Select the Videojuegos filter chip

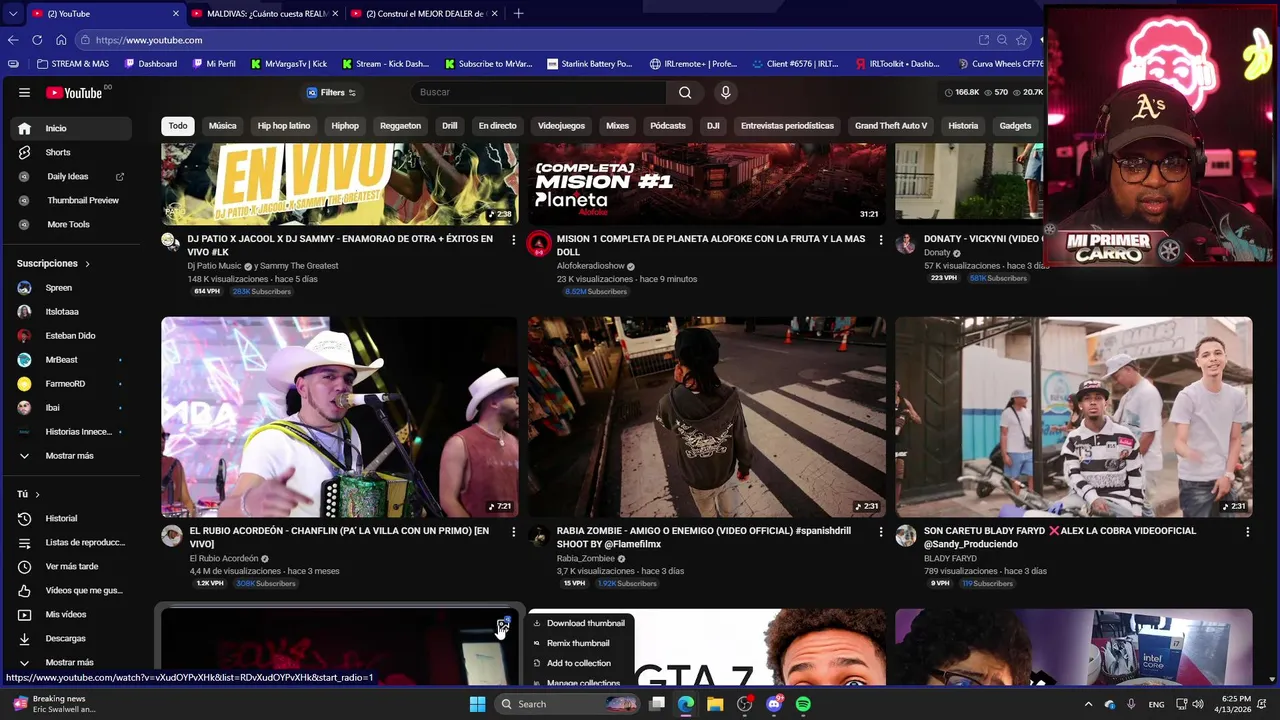click(561, 126)
